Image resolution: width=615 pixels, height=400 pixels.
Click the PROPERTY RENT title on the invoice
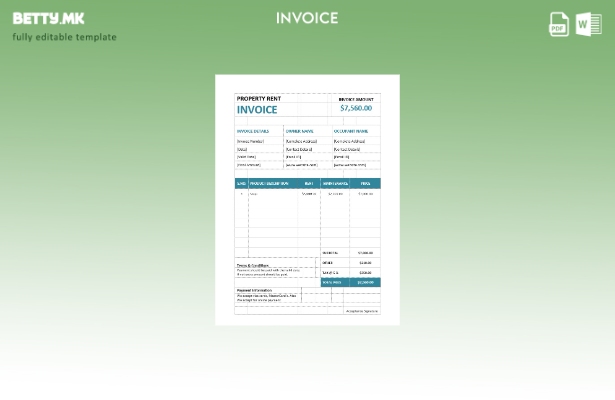(258, 99)
